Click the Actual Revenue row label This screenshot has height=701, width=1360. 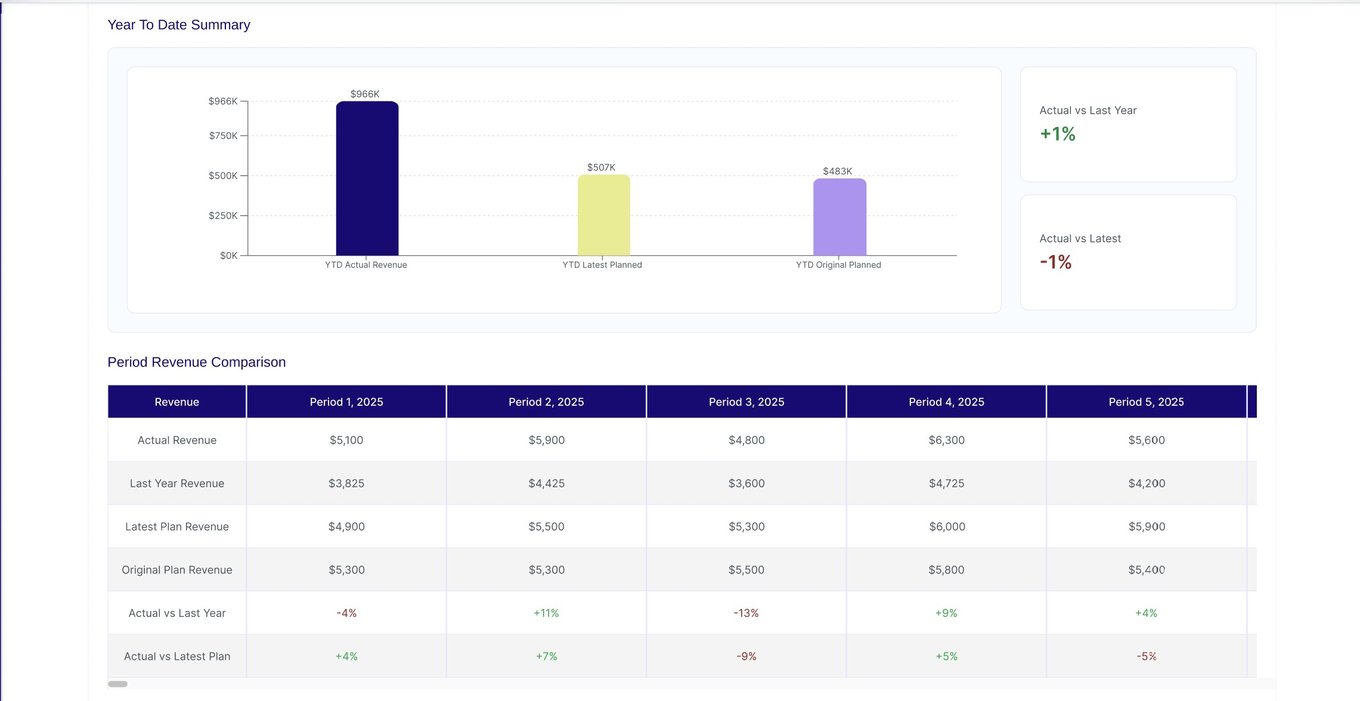[x=177, y=440]
